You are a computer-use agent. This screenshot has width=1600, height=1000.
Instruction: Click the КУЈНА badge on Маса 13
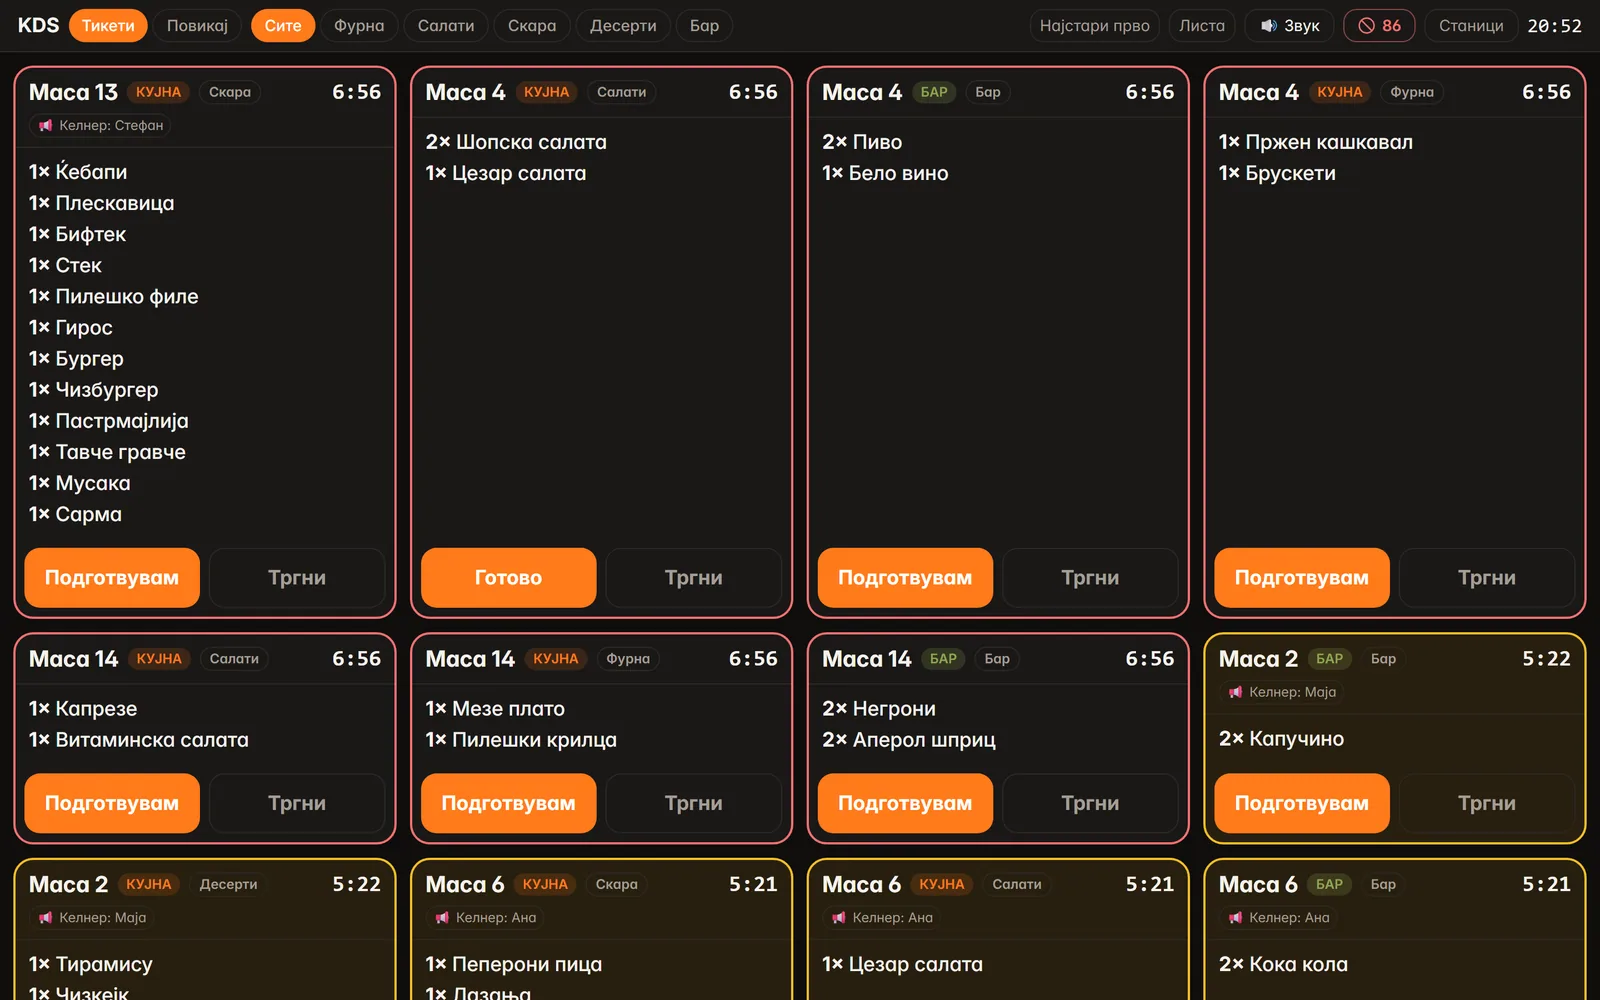(x=158, y=92)
